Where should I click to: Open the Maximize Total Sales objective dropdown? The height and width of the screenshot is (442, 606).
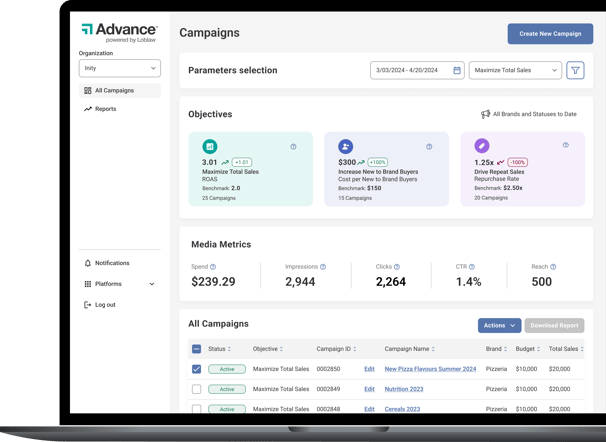coord(515,70)
